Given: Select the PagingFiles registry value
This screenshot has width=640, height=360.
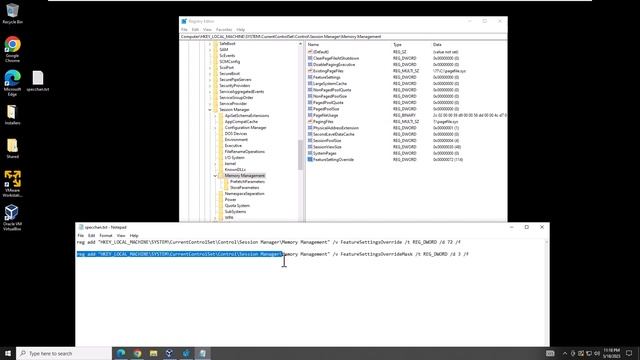Looking at the screenshot, I should click(x=323, y=122).
